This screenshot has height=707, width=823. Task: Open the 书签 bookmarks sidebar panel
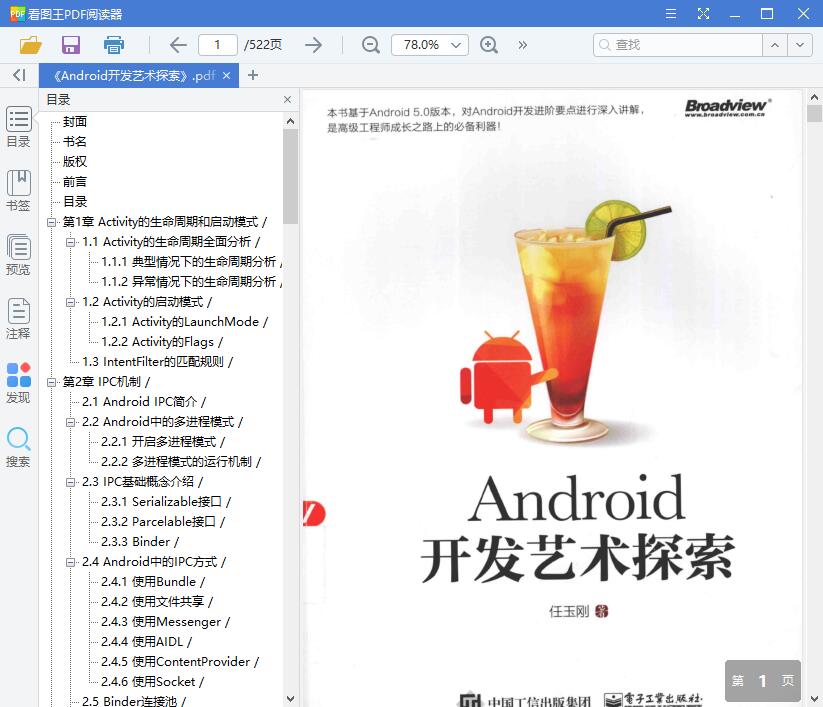tap(18, 191)
